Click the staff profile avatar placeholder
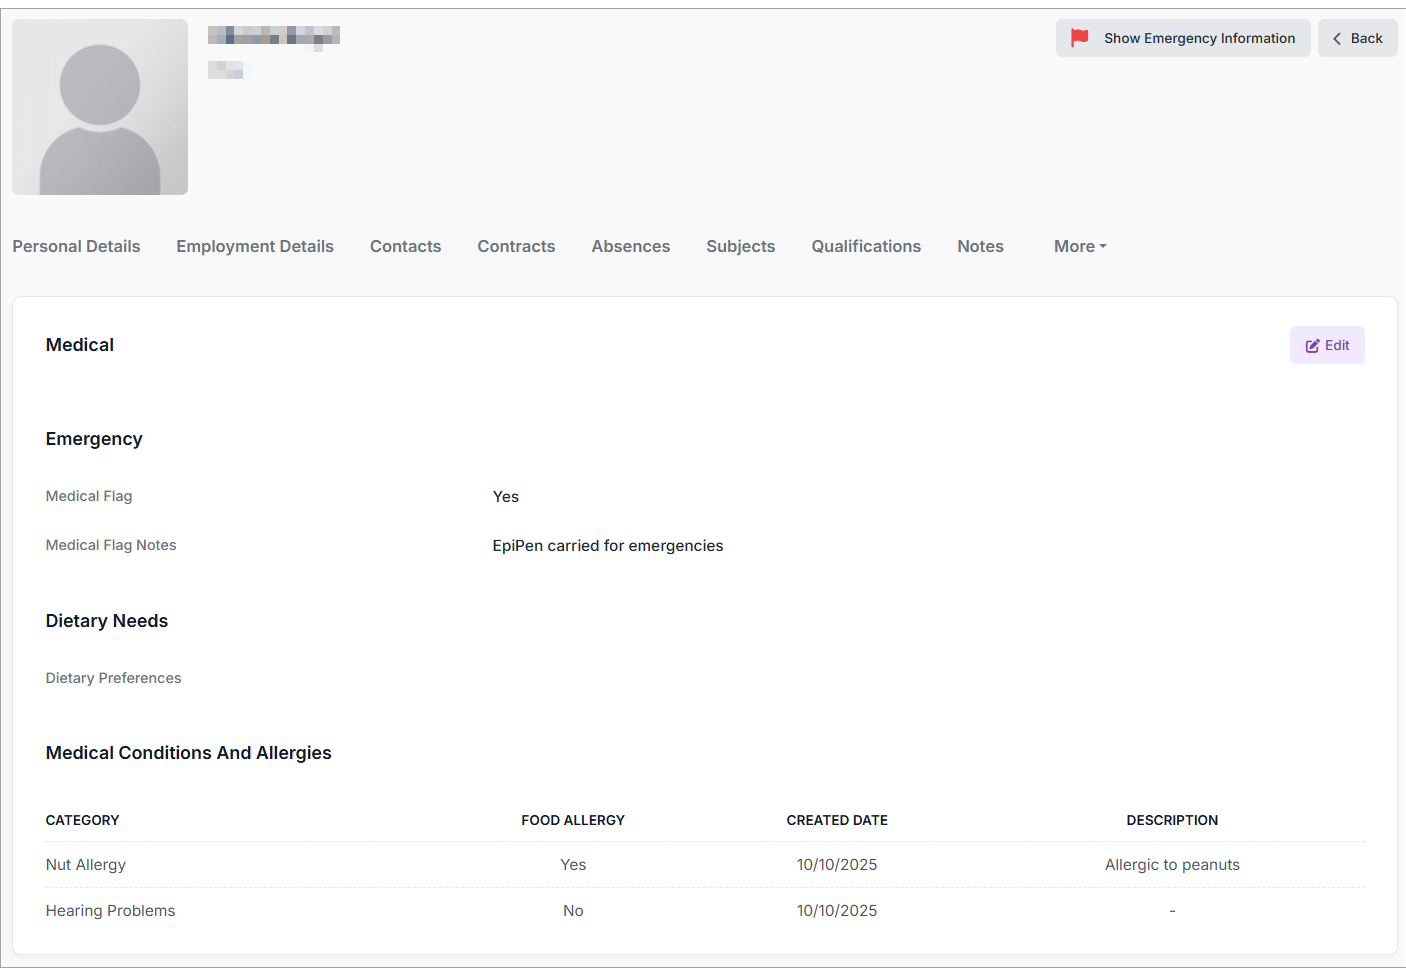 (x=100, y=107)
